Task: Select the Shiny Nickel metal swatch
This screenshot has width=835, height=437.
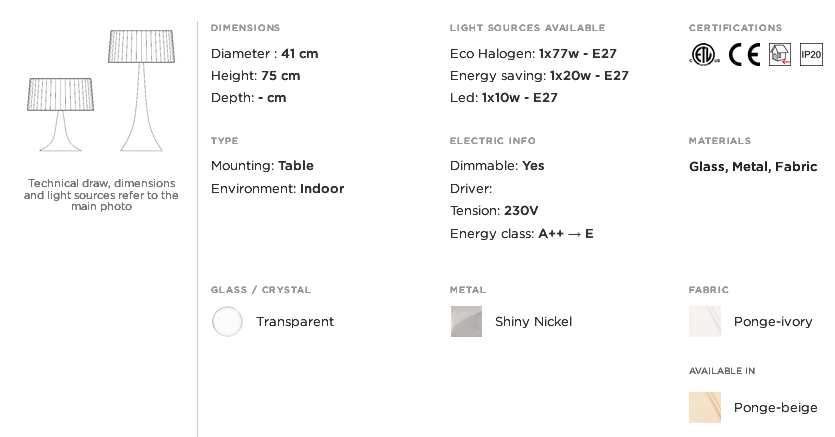Action: (466, 321)
